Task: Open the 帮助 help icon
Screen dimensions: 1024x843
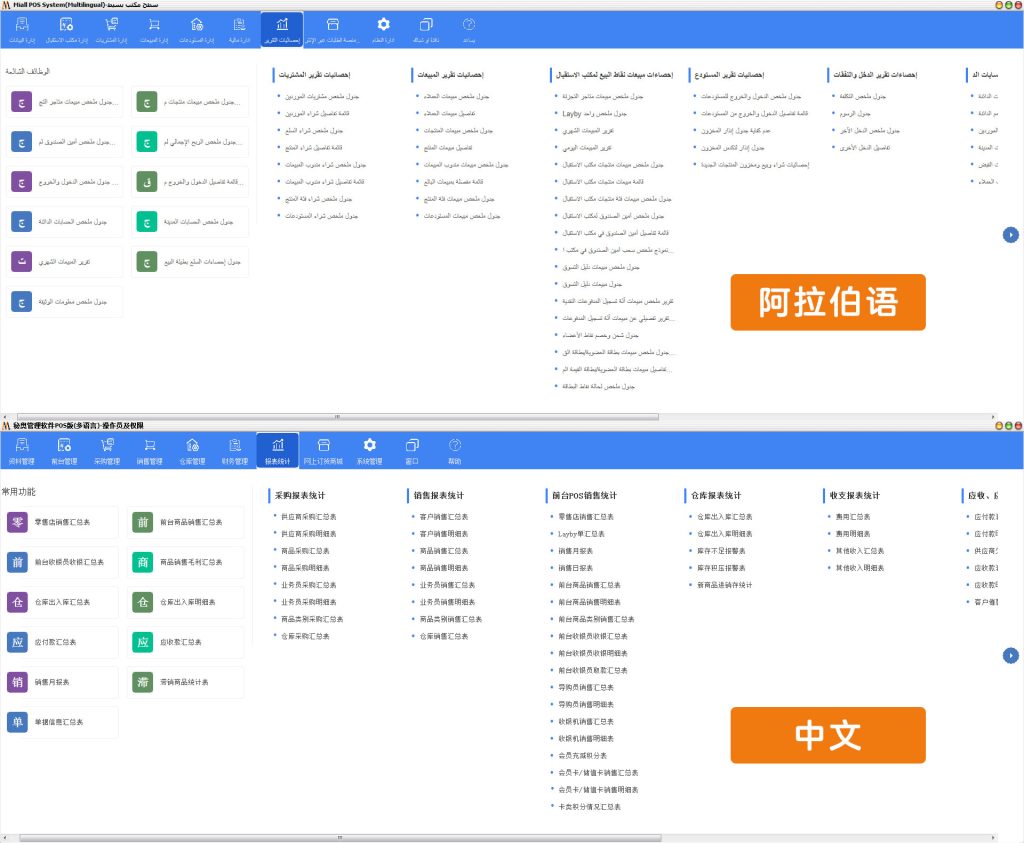Action: 455,451
